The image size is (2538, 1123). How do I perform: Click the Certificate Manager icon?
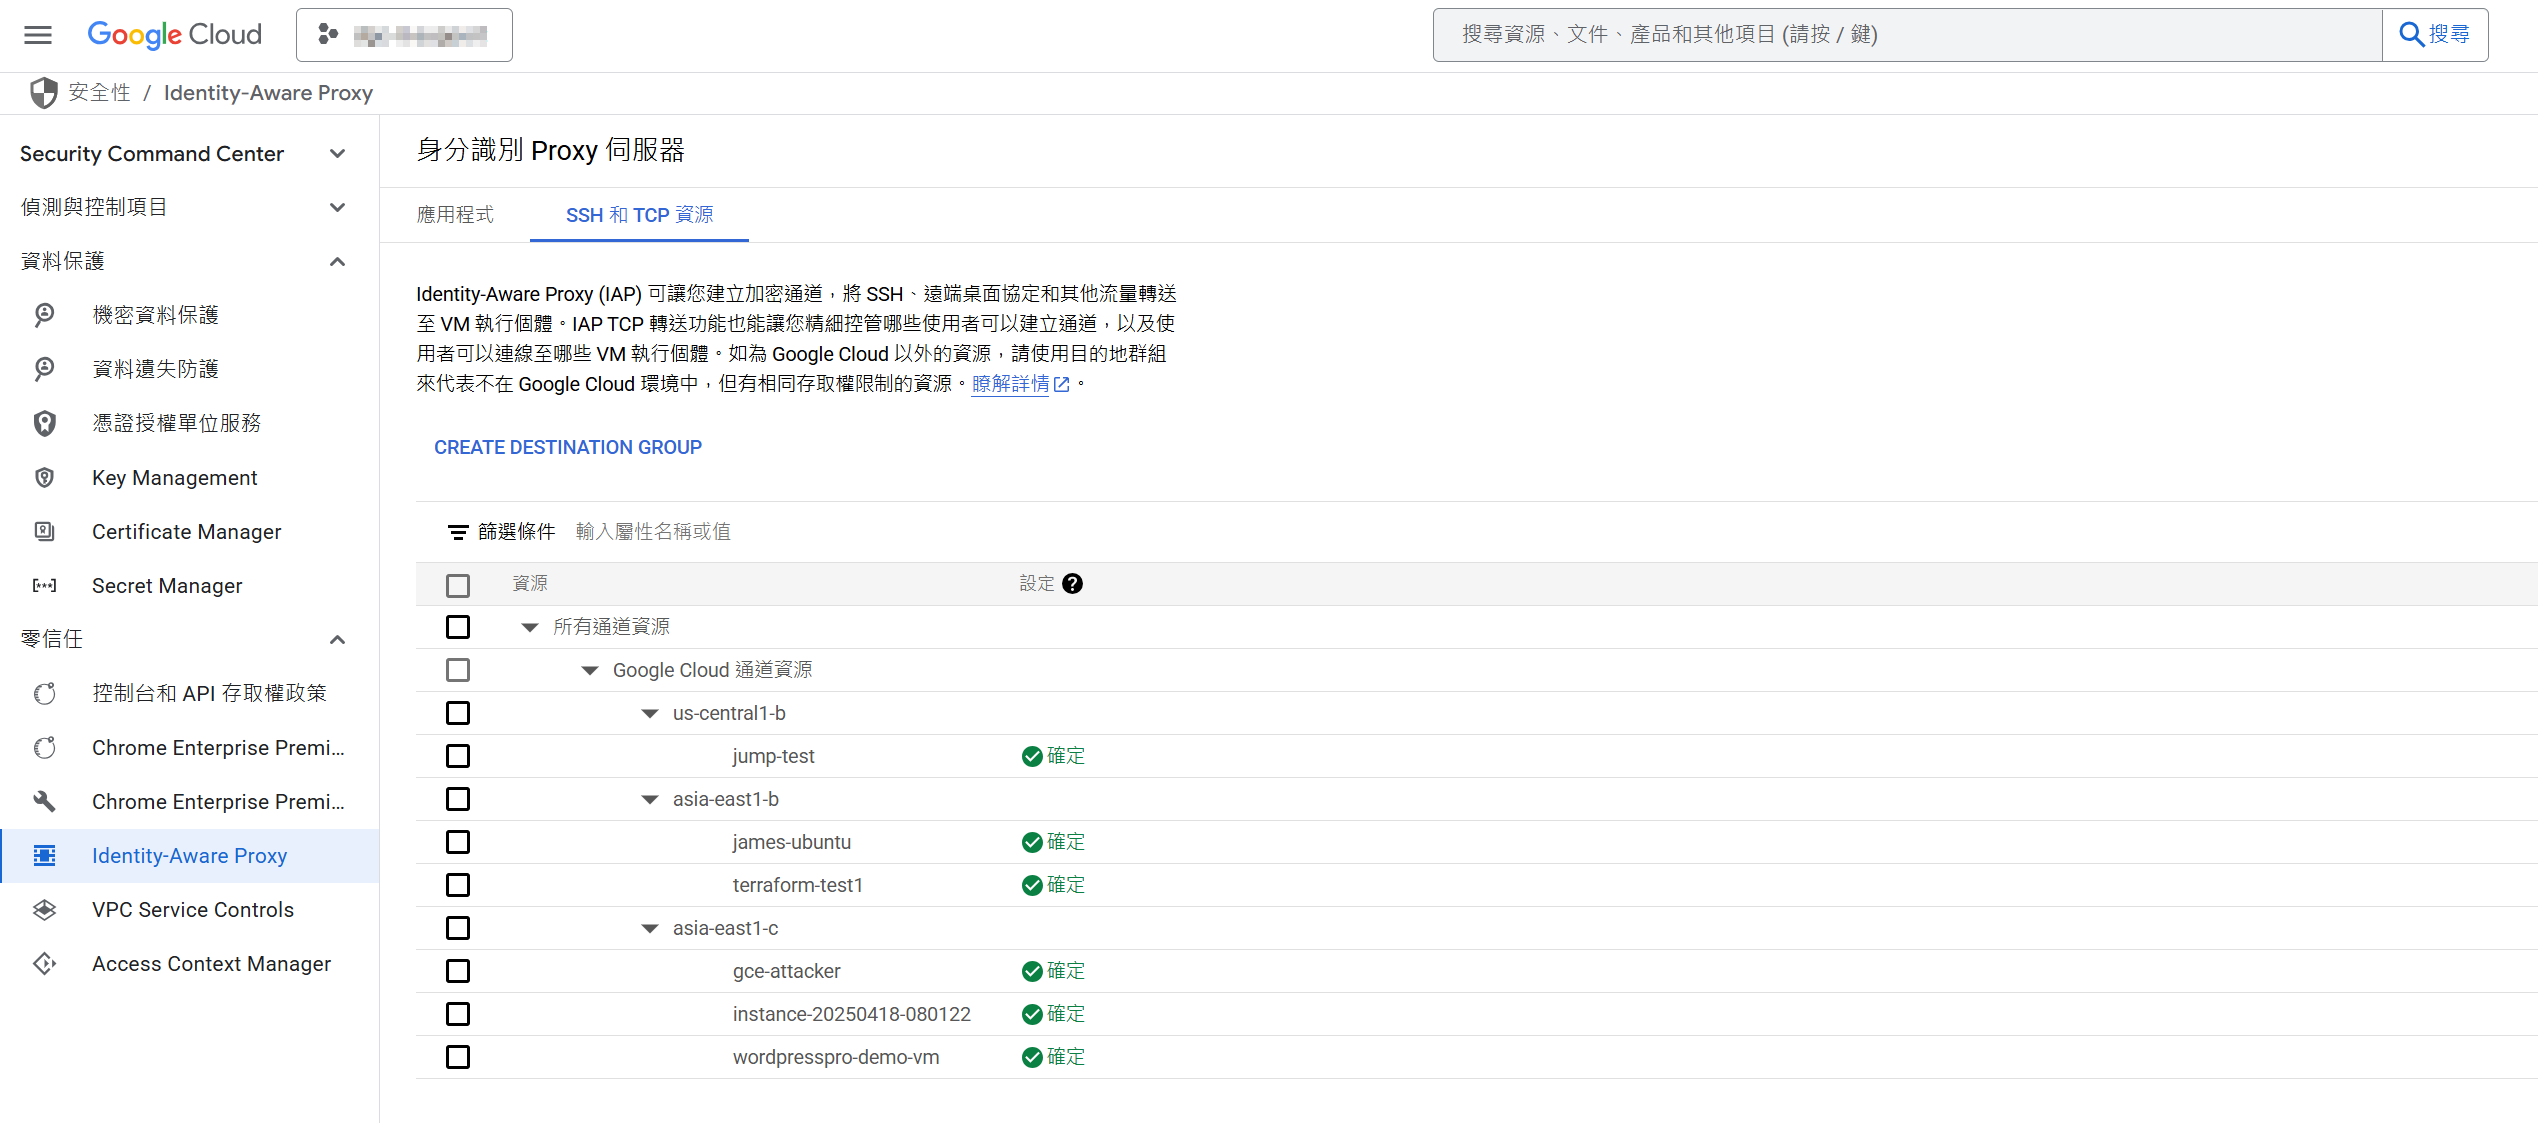click(44, 531)
